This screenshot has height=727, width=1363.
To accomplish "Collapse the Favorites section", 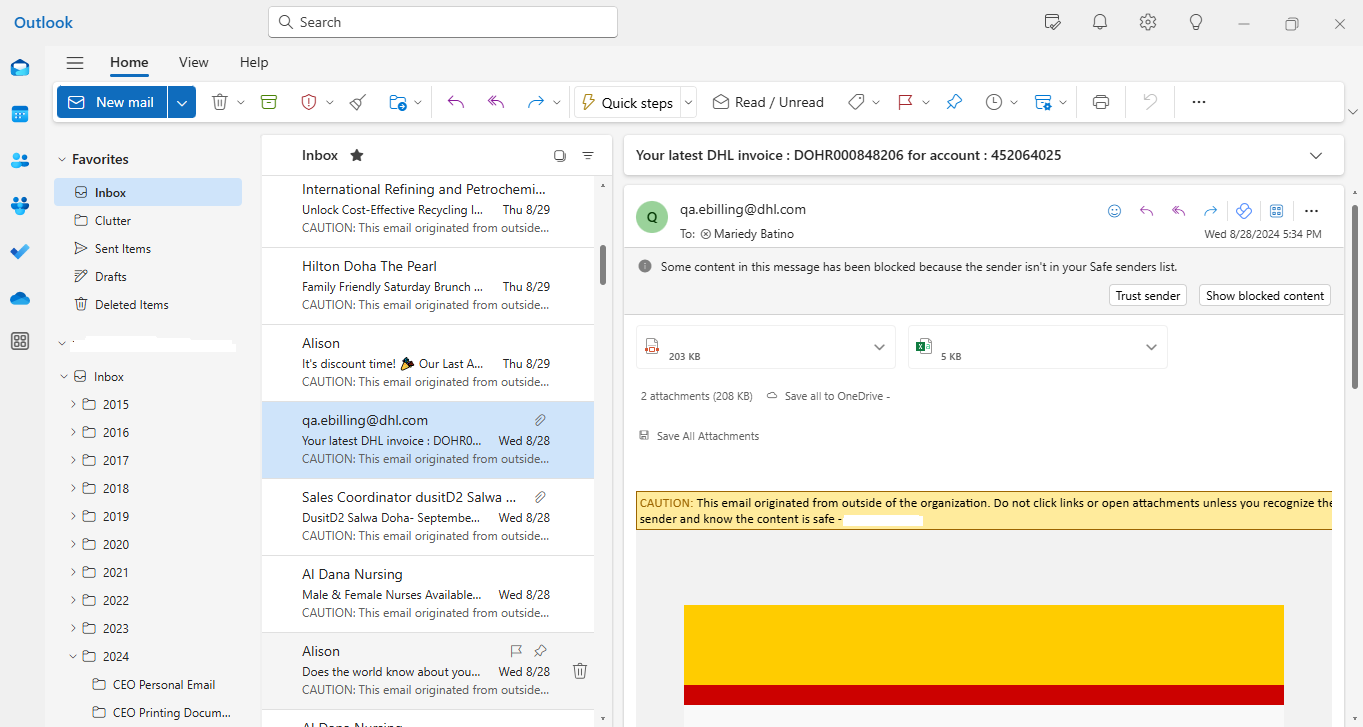I will (x=62, y=160).
